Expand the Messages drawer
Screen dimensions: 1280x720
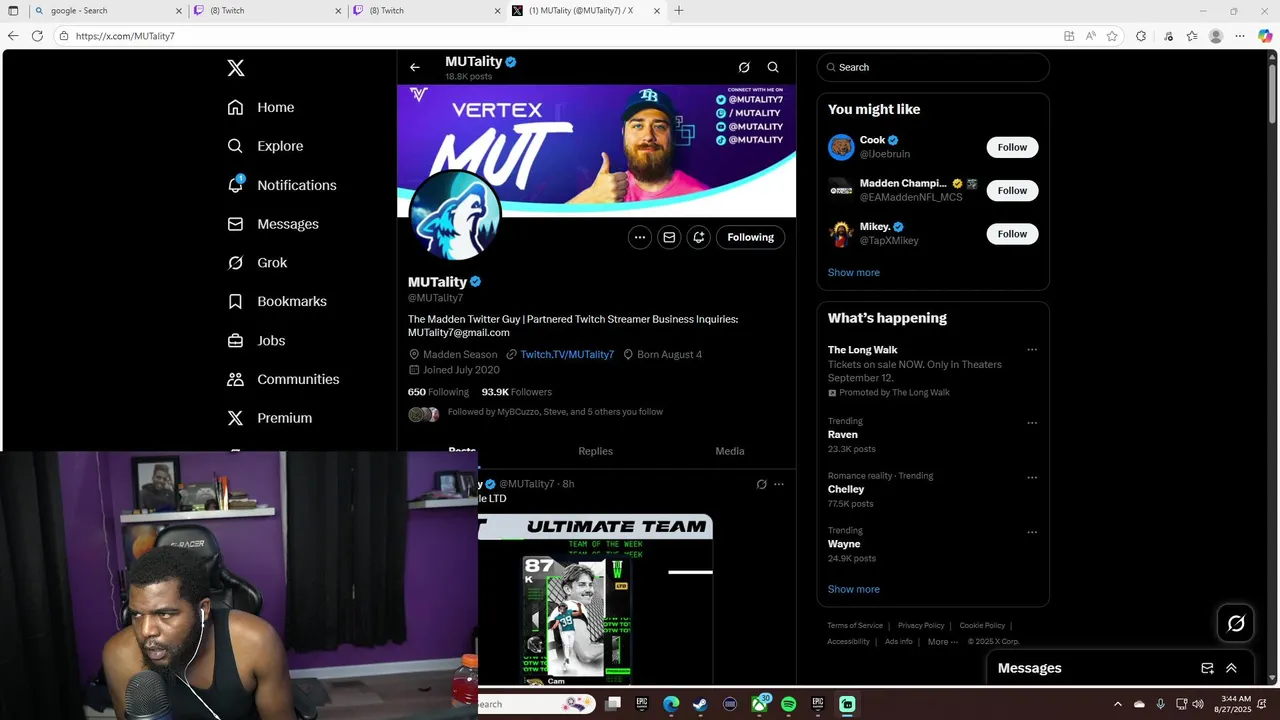point(1231,668)
